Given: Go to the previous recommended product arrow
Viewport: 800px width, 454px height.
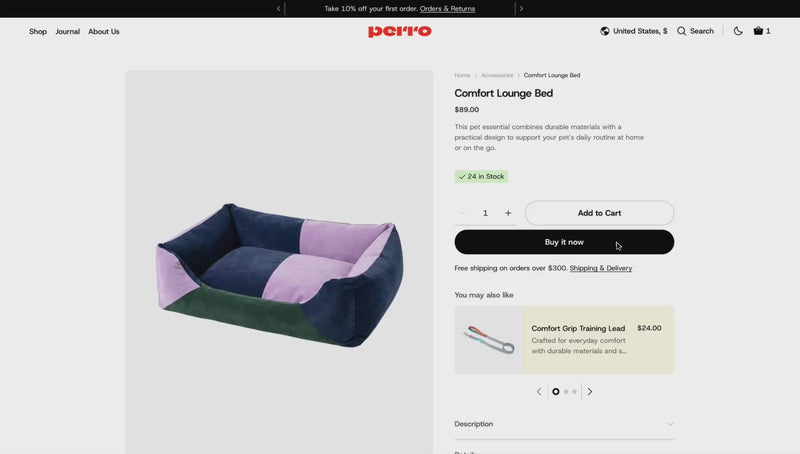Looking at the screenshot, I should coord(539,392).
